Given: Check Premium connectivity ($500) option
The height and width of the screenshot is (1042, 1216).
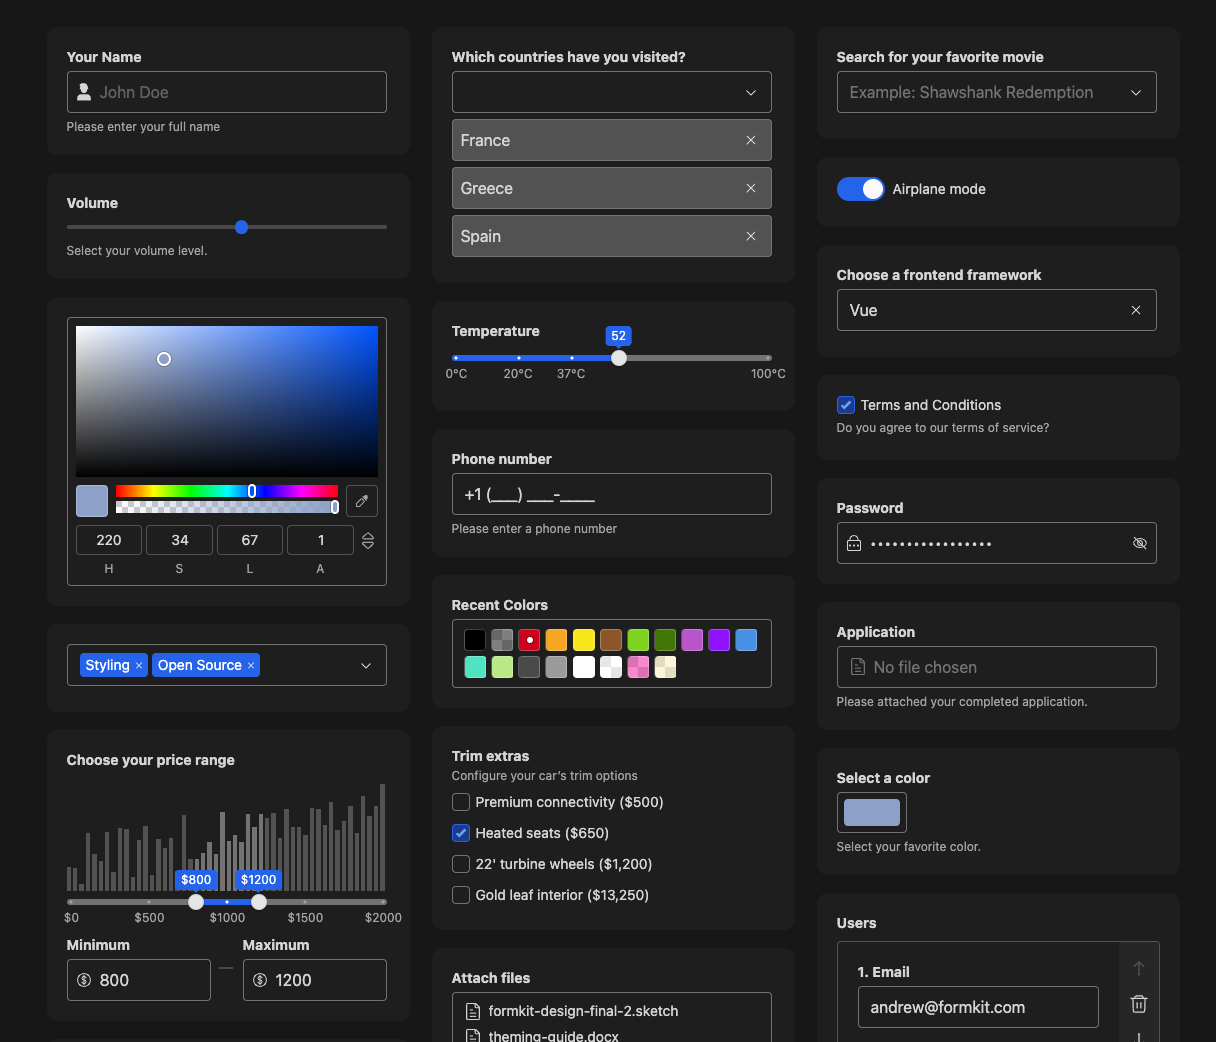Looking at the screenshot, I should coord(461,802).
